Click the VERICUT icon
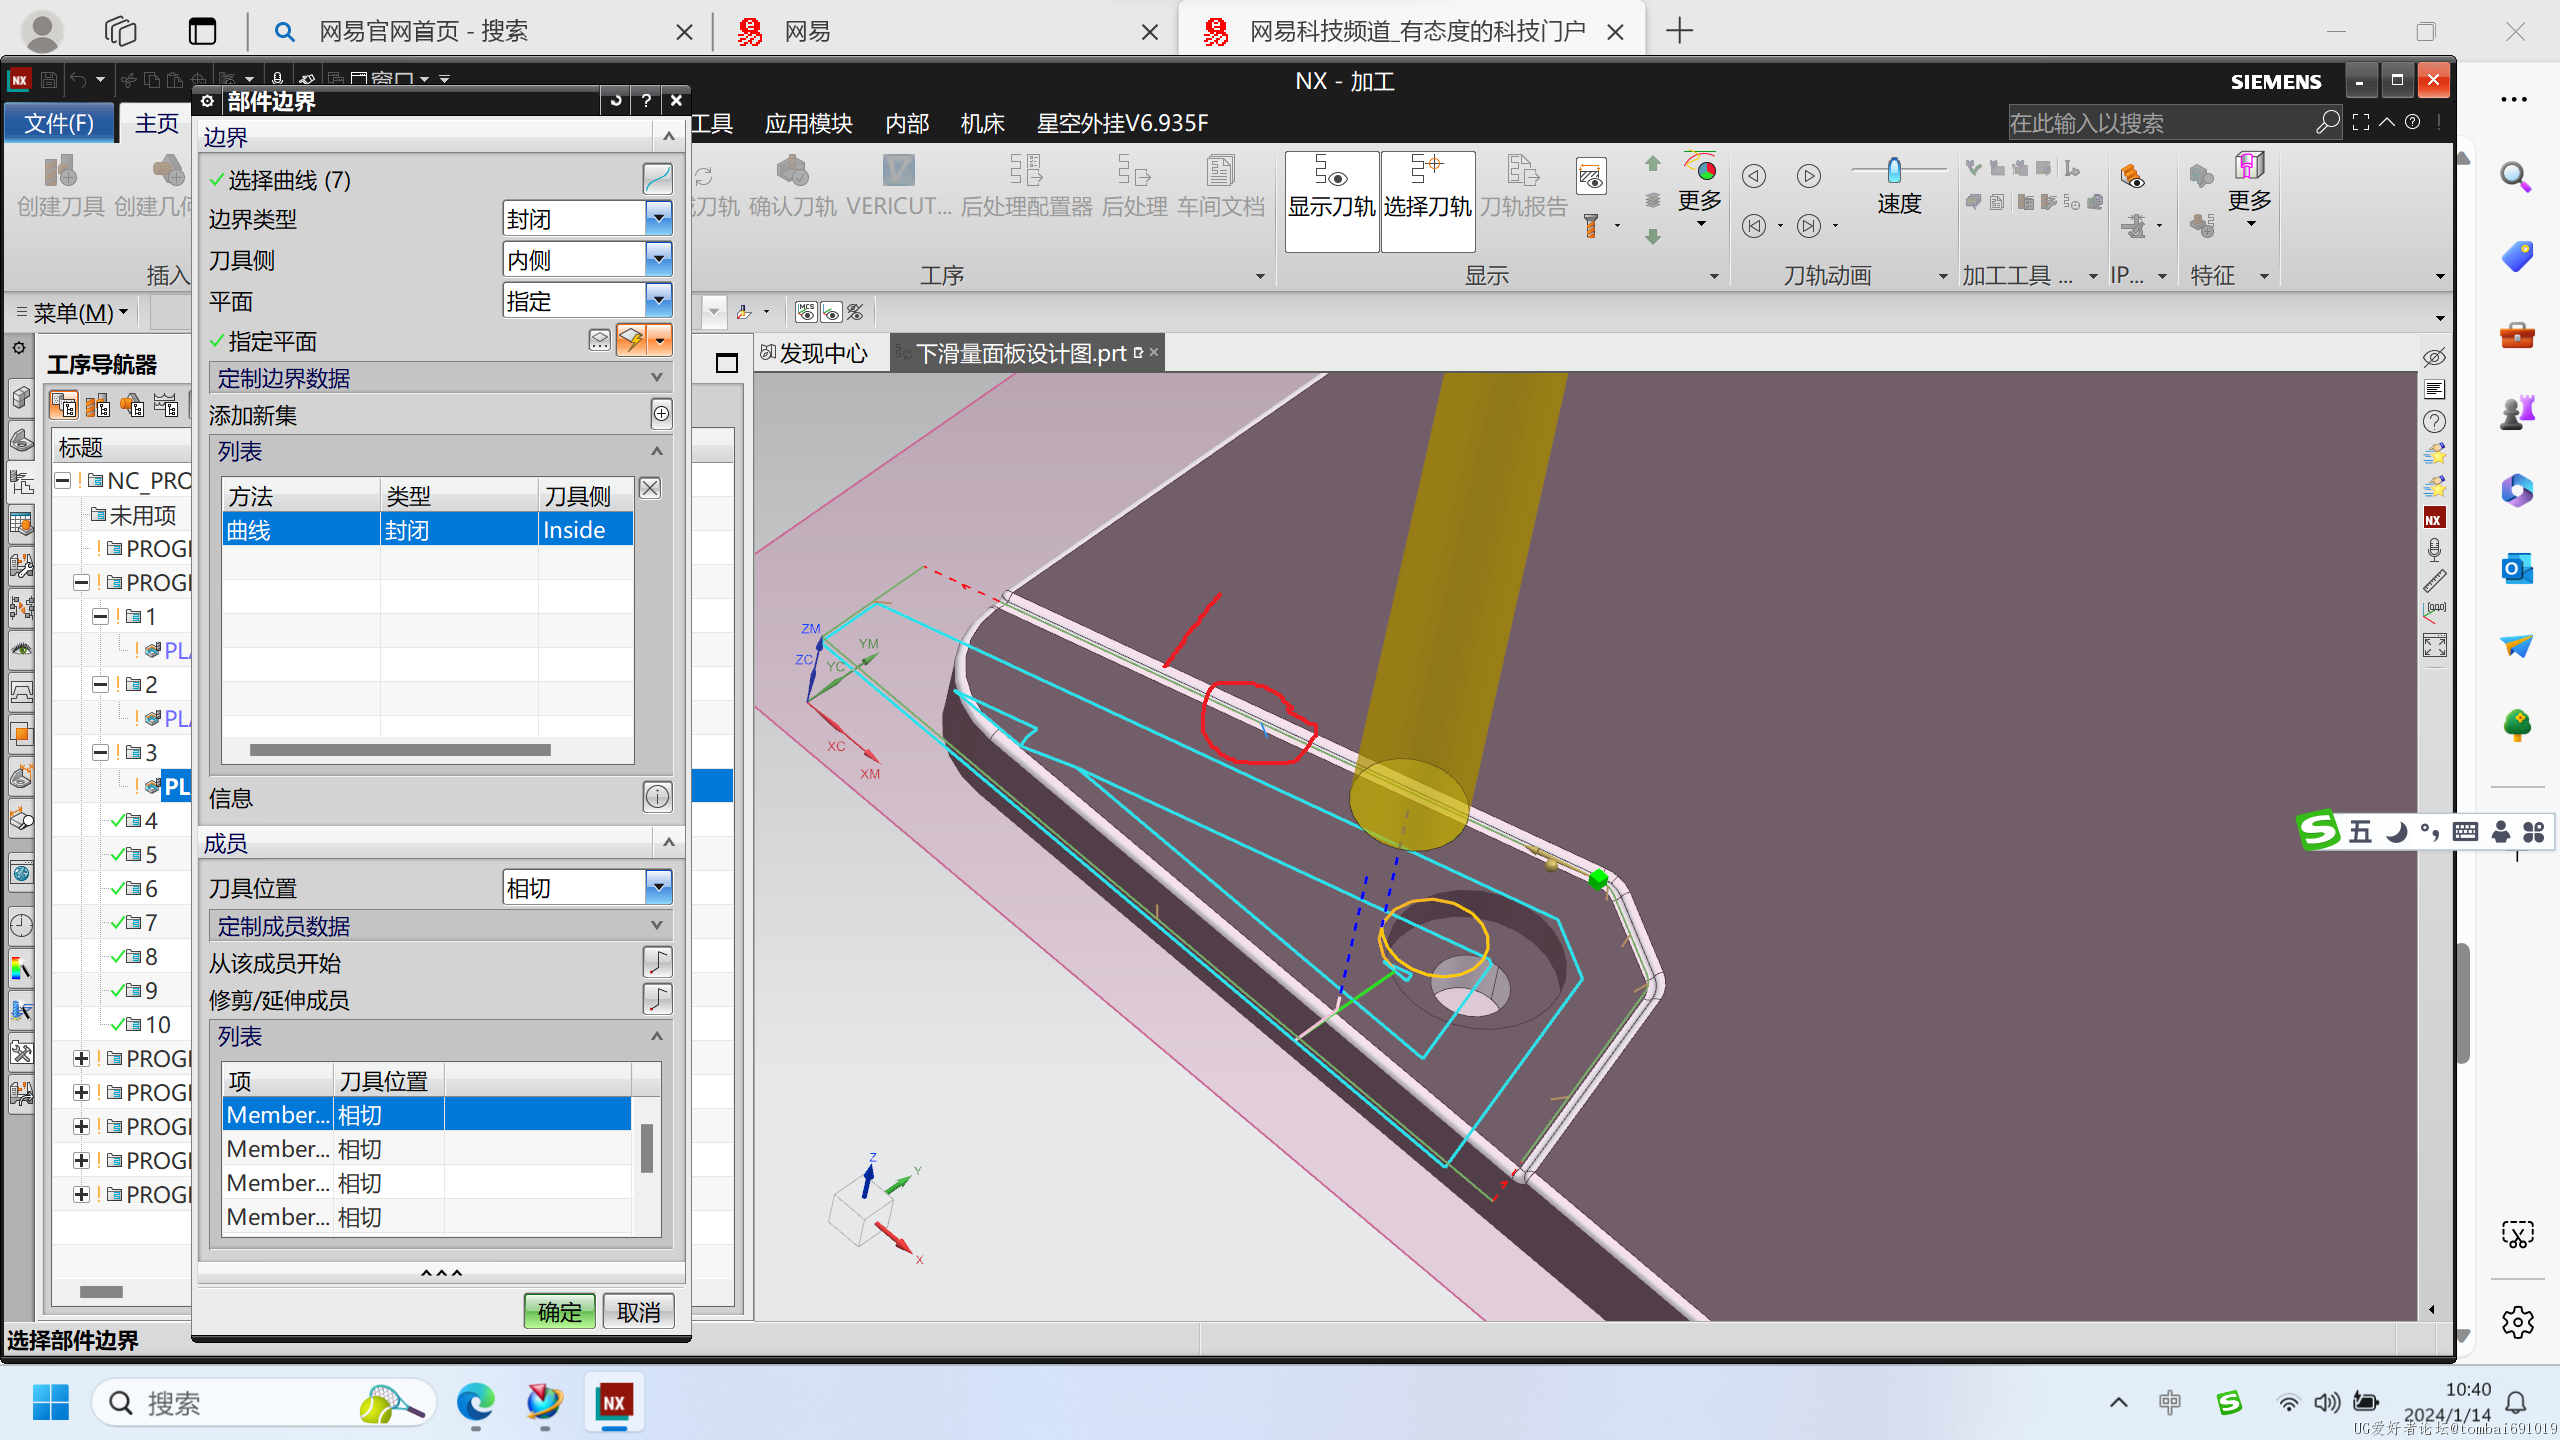This screenshot has height=1440, width=2560. 898,187
